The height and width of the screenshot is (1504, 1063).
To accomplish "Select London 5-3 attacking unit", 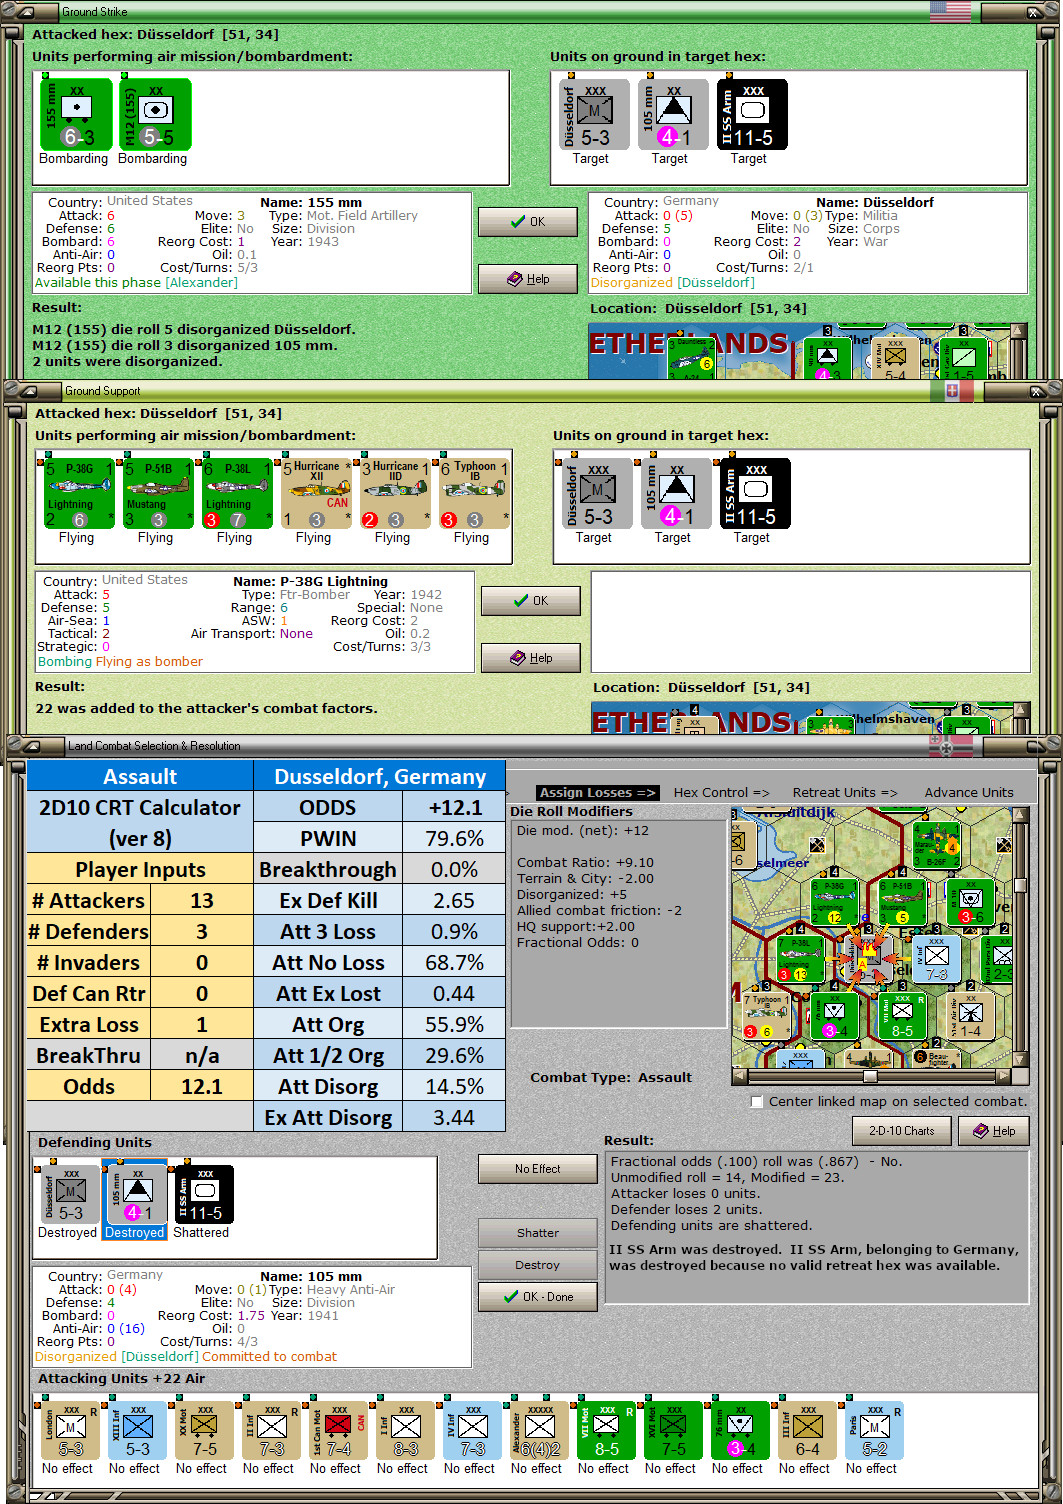I will (69, 1431).
